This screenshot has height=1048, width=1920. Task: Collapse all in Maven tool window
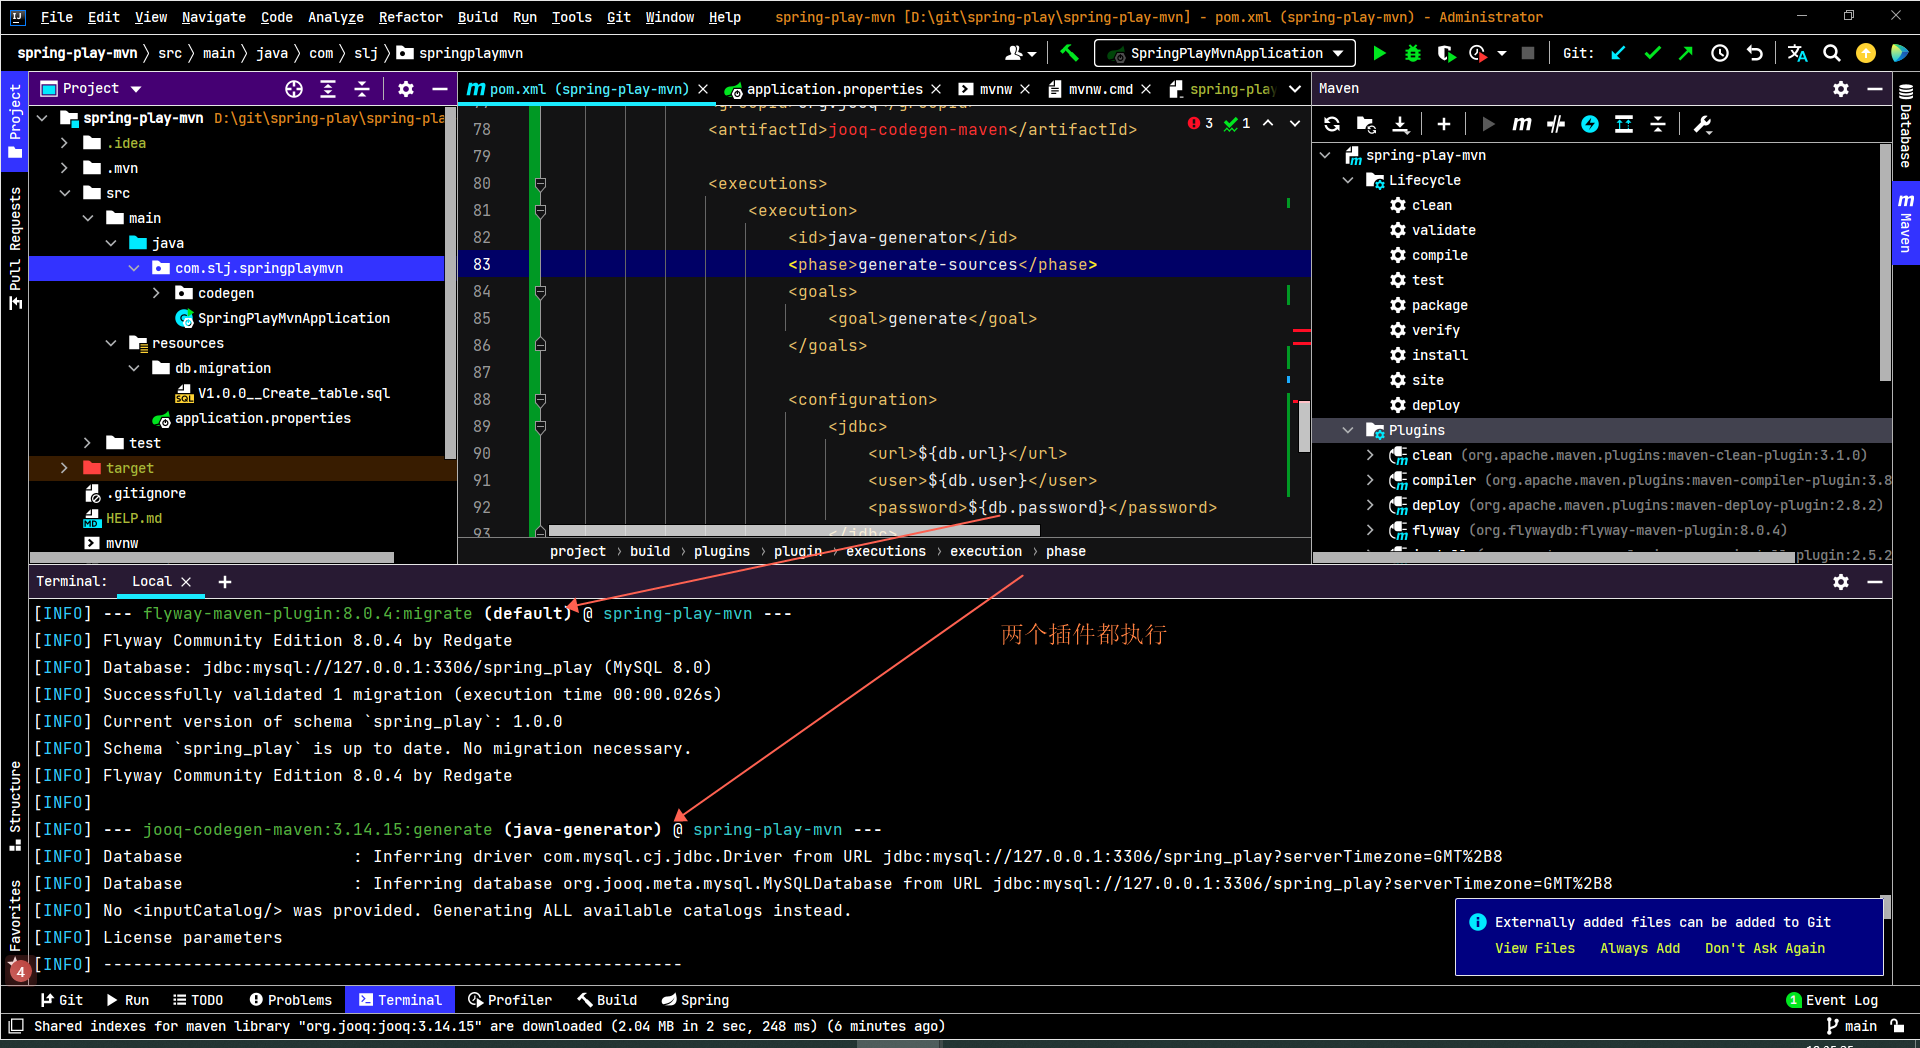coord(1658,124)
